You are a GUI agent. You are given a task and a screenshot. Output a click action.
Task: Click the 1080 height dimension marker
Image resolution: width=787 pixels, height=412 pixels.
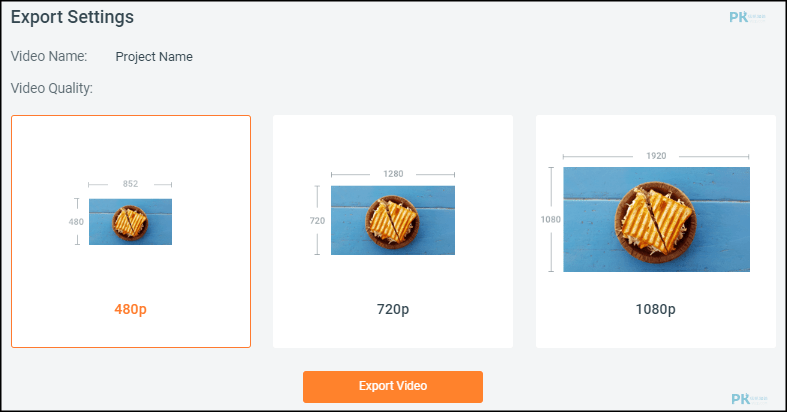[x=551, y=219]
